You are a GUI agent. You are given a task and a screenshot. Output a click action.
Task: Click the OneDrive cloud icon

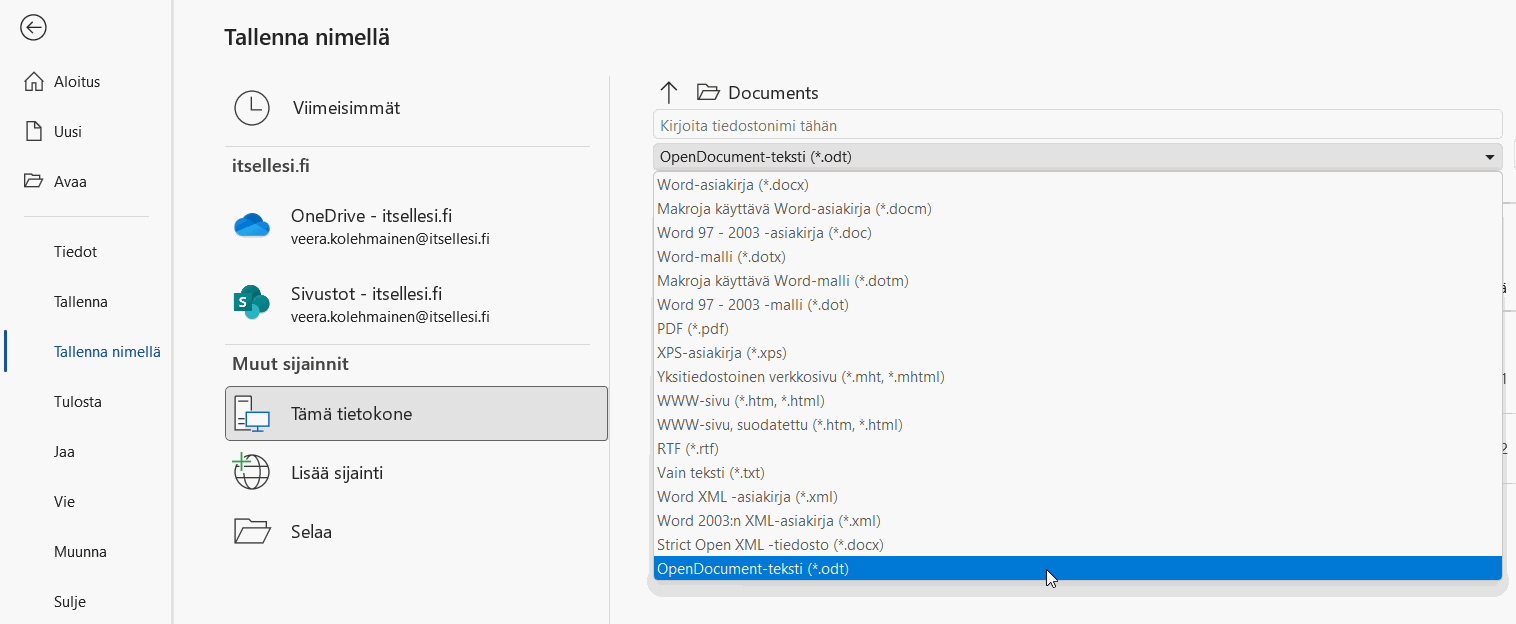click(x=252, y=226)
